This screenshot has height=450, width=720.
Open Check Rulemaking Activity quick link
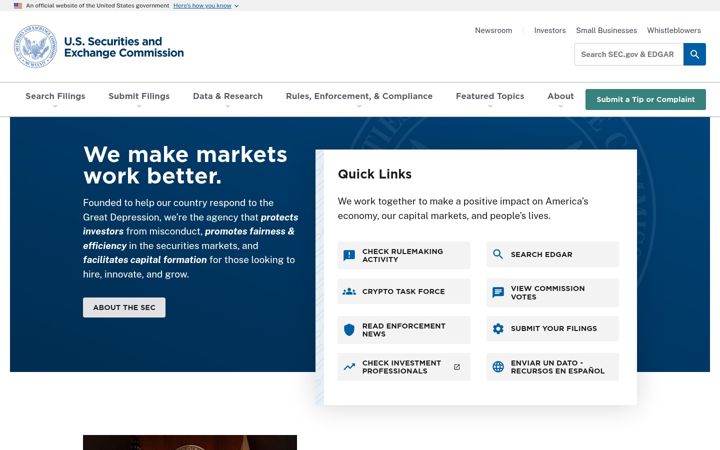pos(404,255)
